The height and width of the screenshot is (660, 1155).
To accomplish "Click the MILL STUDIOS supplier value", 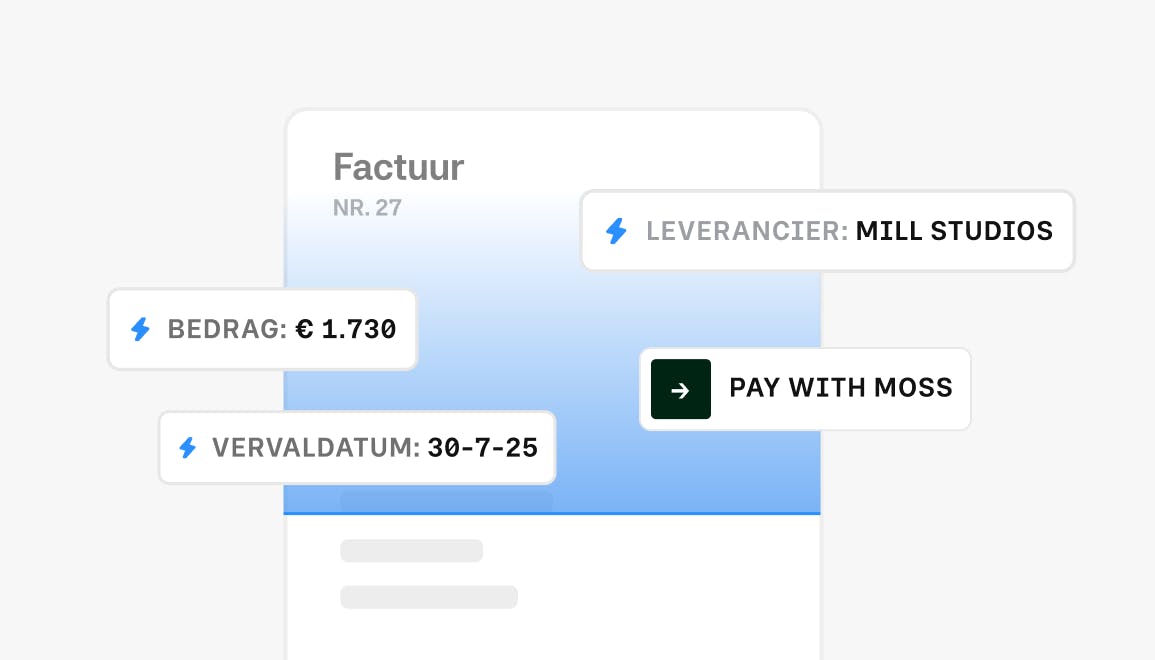I will [x=954, y=232].
